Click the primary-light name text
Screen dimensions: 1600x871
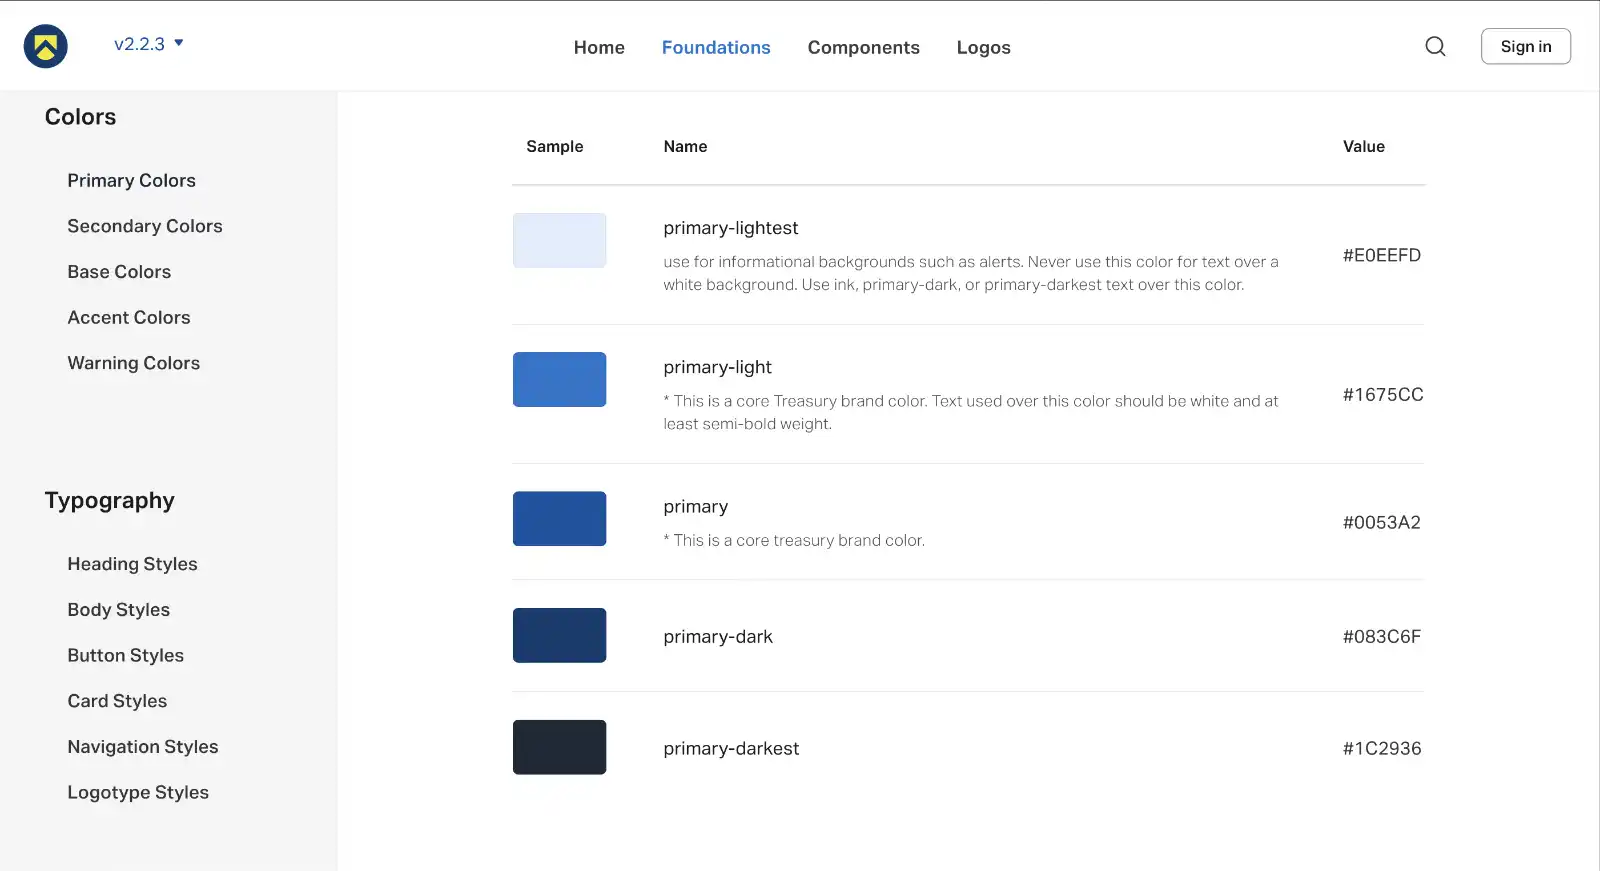[717, 367]
